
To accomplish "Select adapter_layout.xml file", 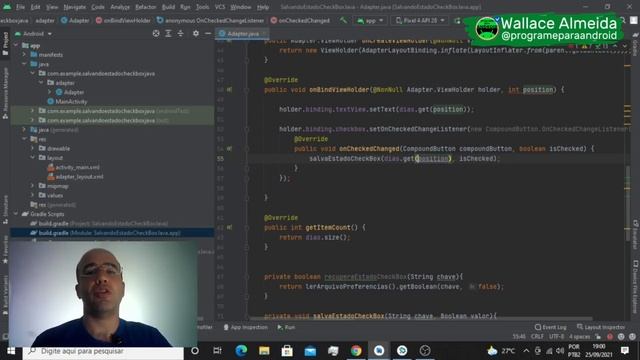I will (76, 177).
